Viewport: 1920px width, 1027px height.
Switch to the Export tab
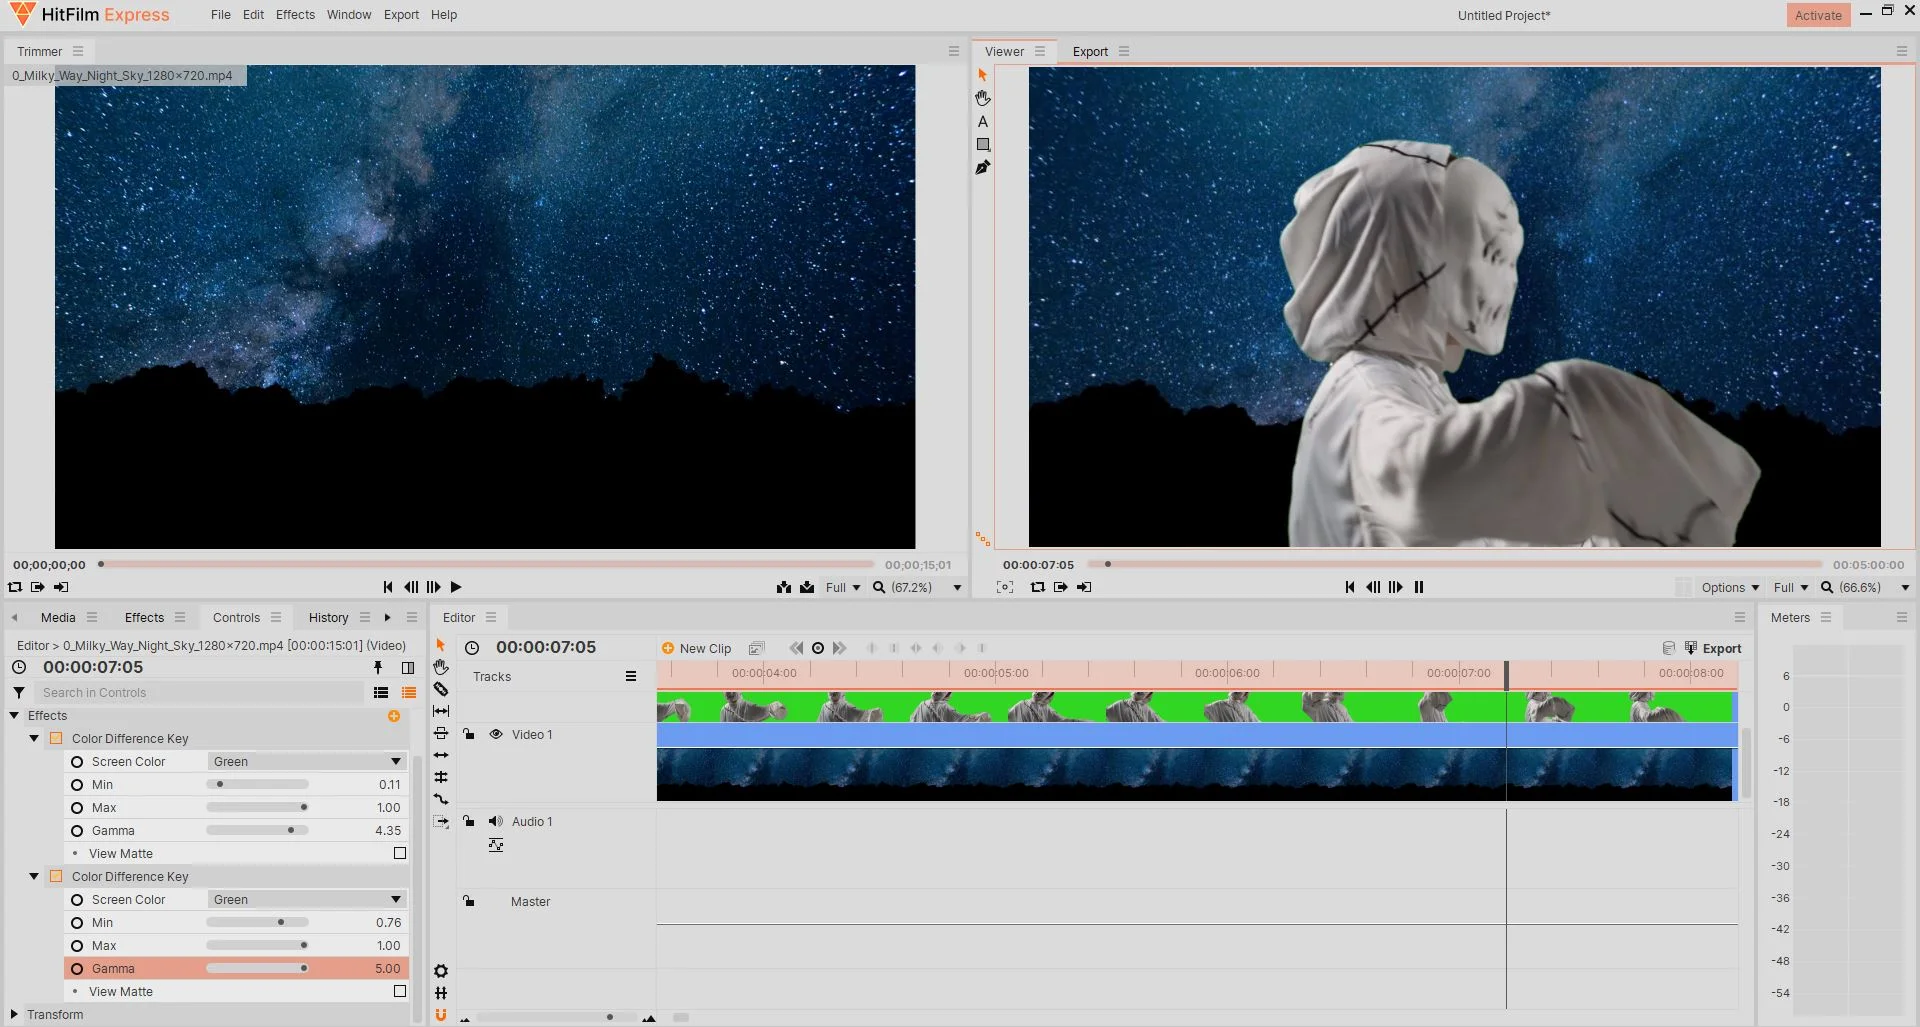click(x=1090, y=52)
